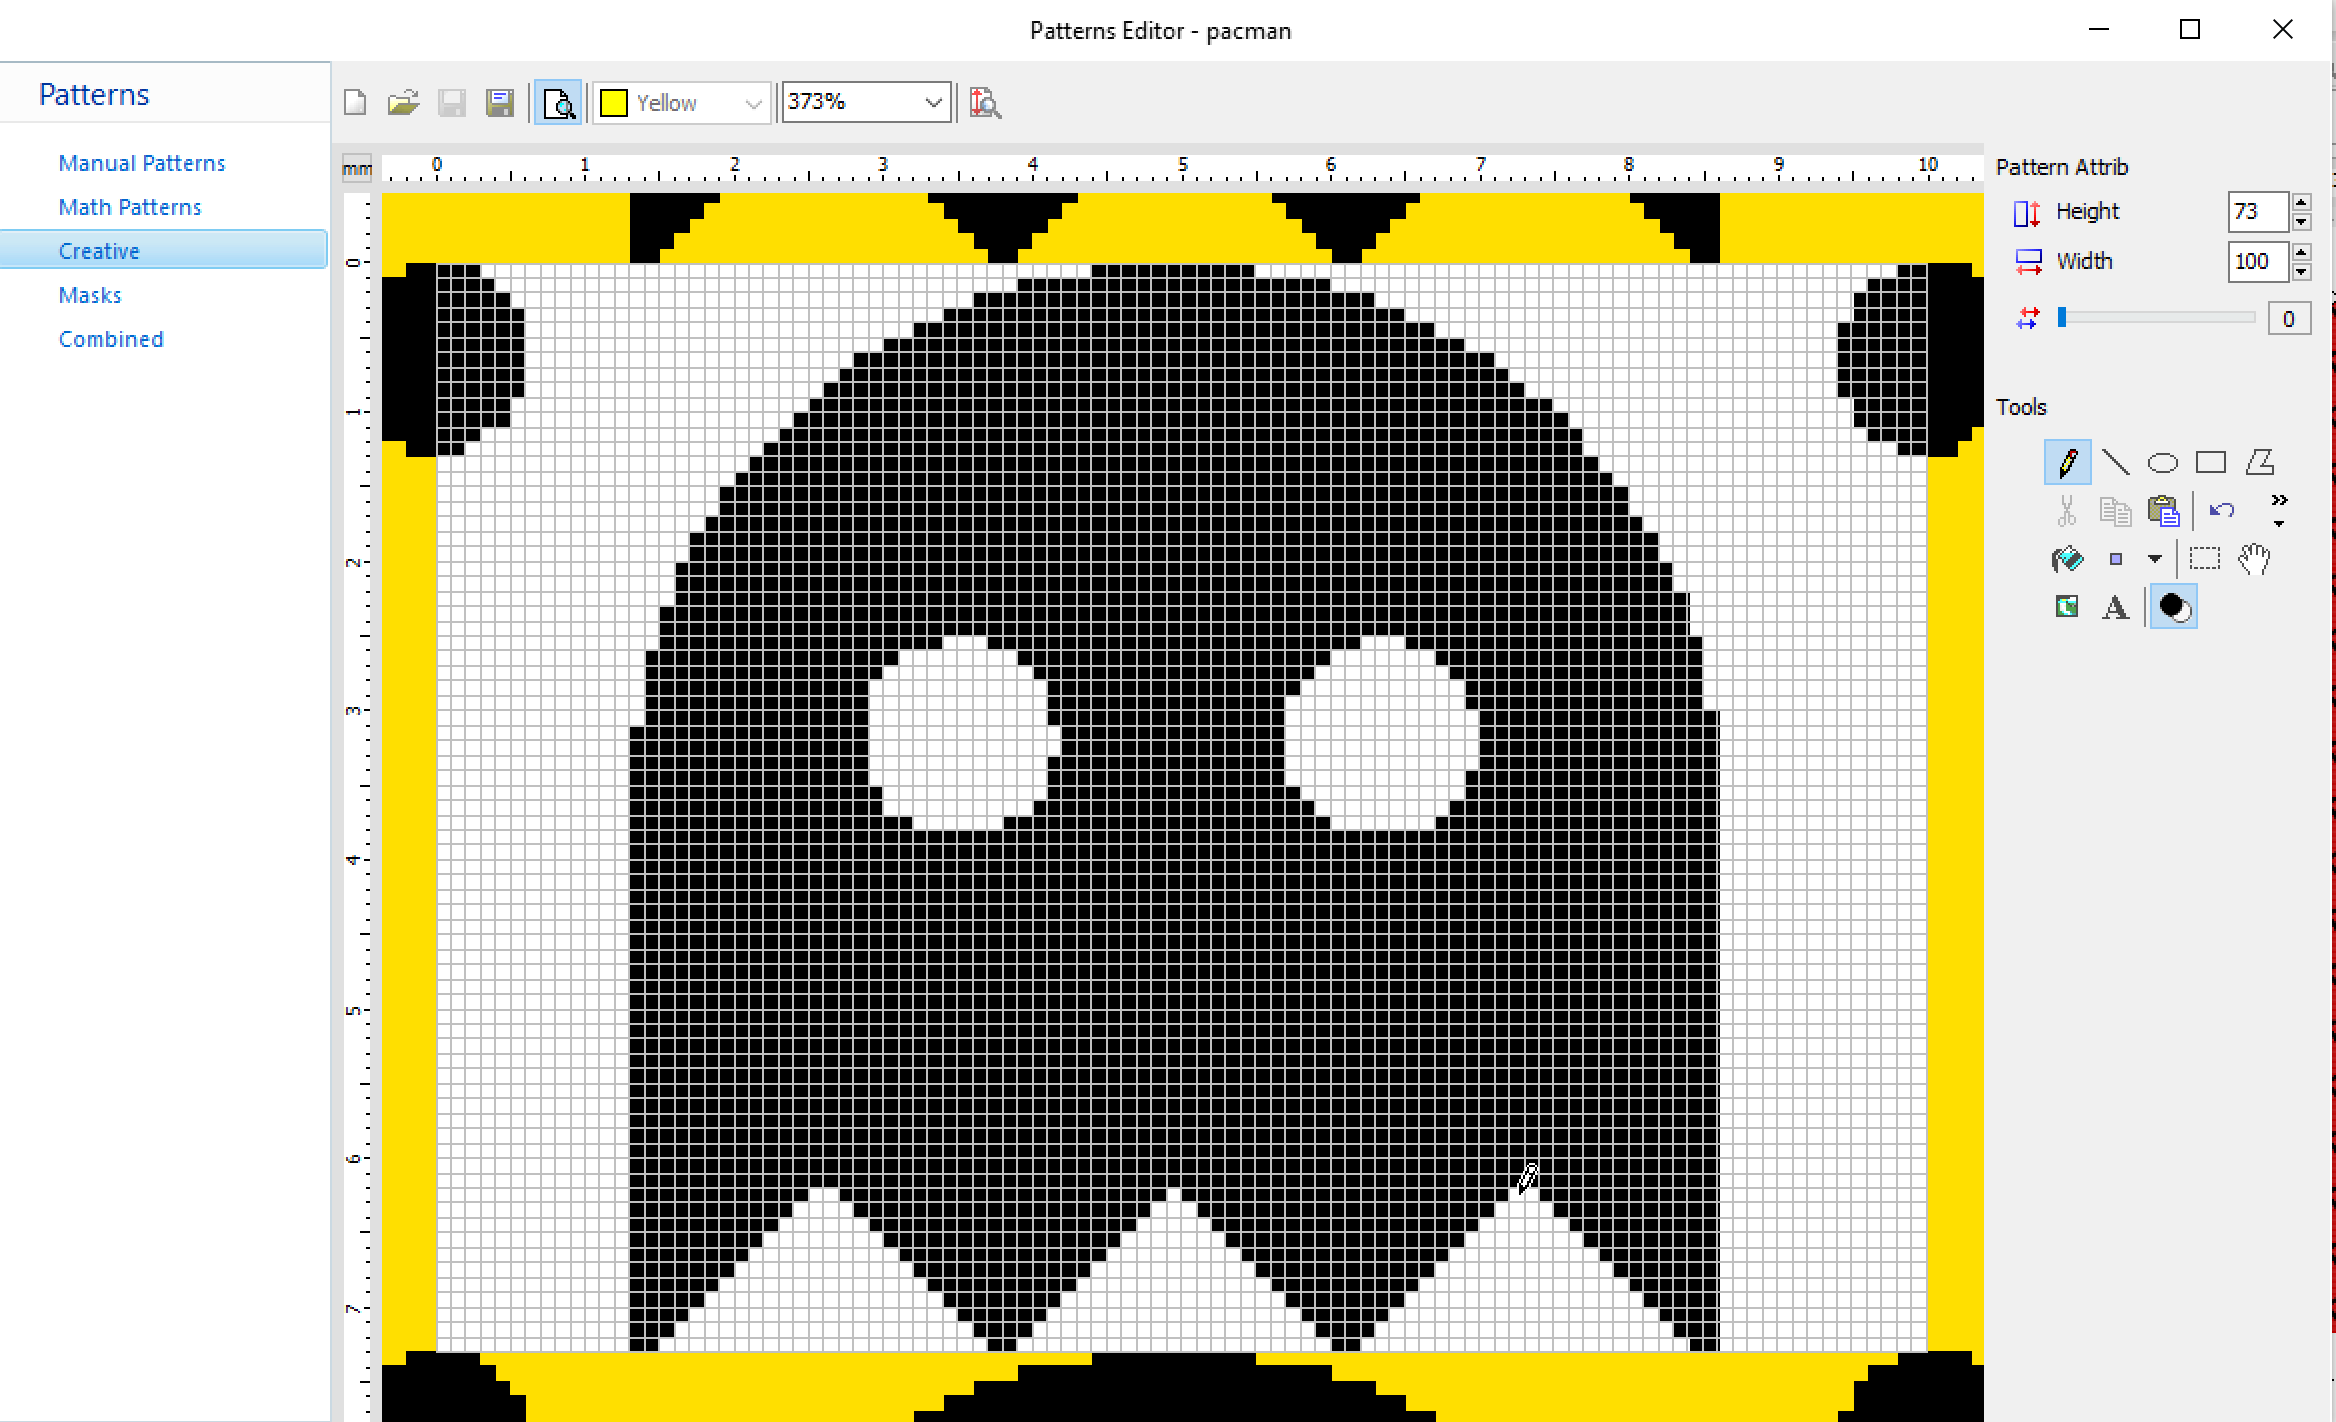This screenshot has width=2336, height=1422.
Task: Select the Rectangle drawing tool
Action: (2211, 462)
